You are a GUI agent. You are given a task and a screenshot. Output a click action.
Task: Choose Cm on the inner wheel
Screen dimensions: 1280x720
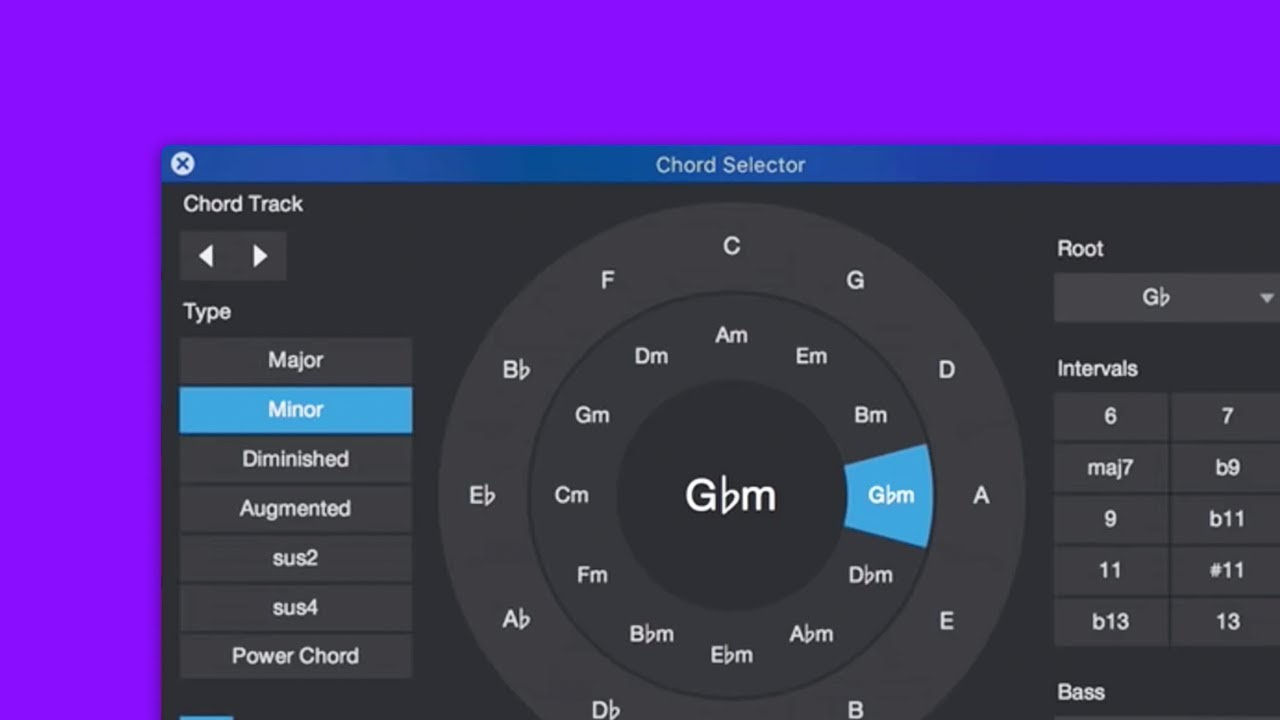[571, 495]
